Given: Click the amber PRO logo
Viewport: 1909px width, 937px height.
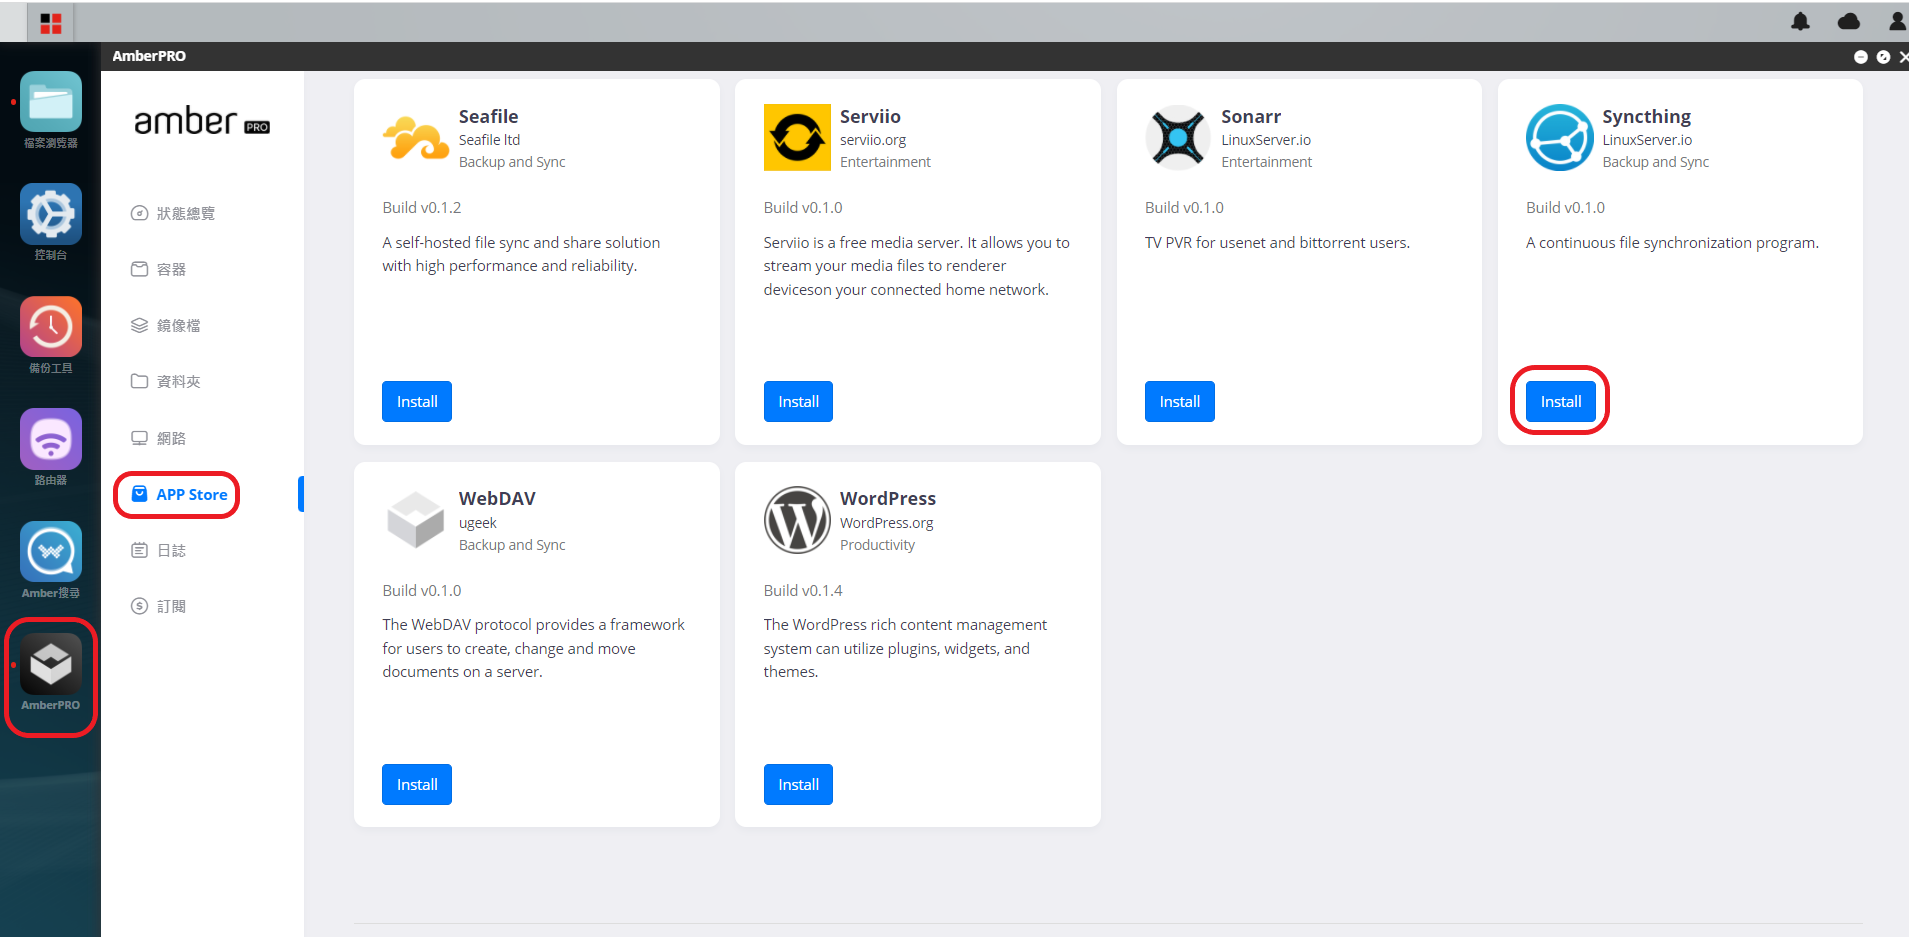Looking at the screenshot, I should click(202, 122).
